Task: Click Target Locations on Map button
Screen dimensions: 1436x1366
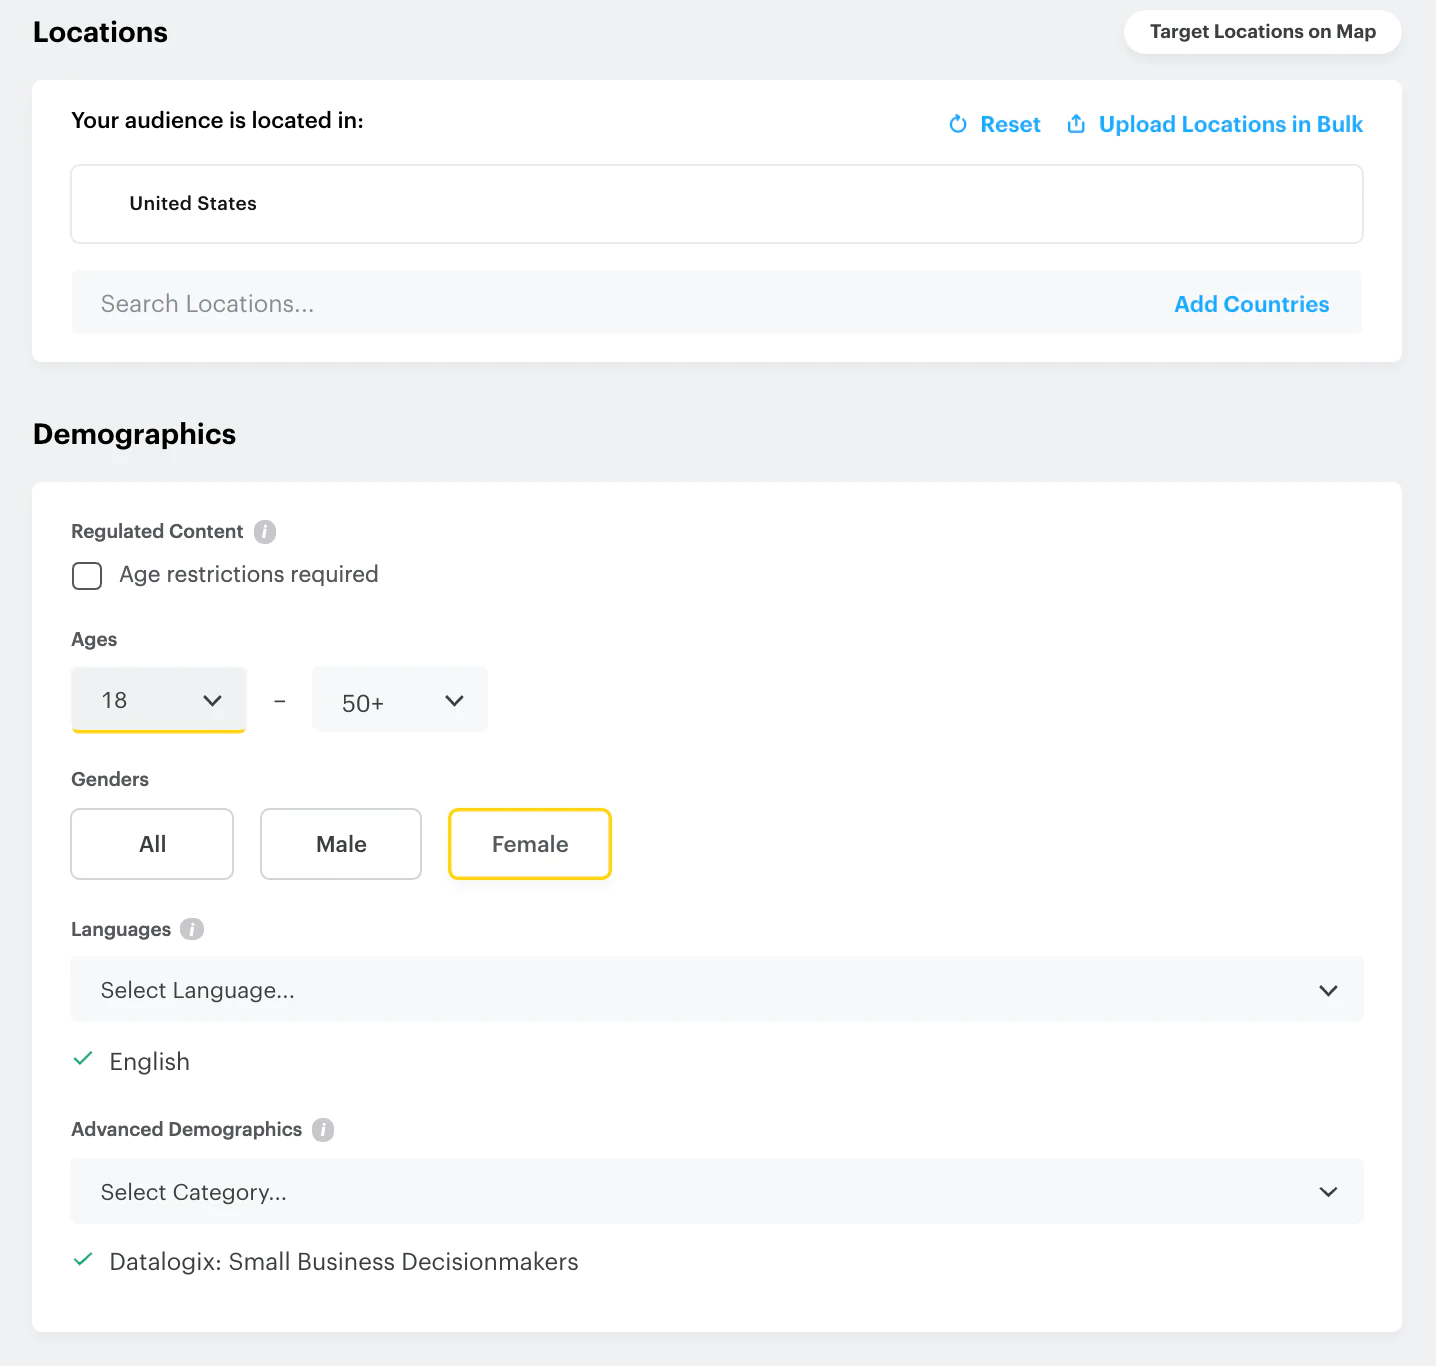Action: pyautogui.click(x=1262, y=32)
